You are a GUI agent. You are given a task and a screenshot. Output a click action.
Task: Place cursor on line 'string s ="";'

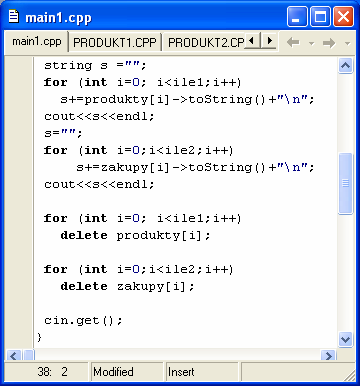[x=95, y=65]
